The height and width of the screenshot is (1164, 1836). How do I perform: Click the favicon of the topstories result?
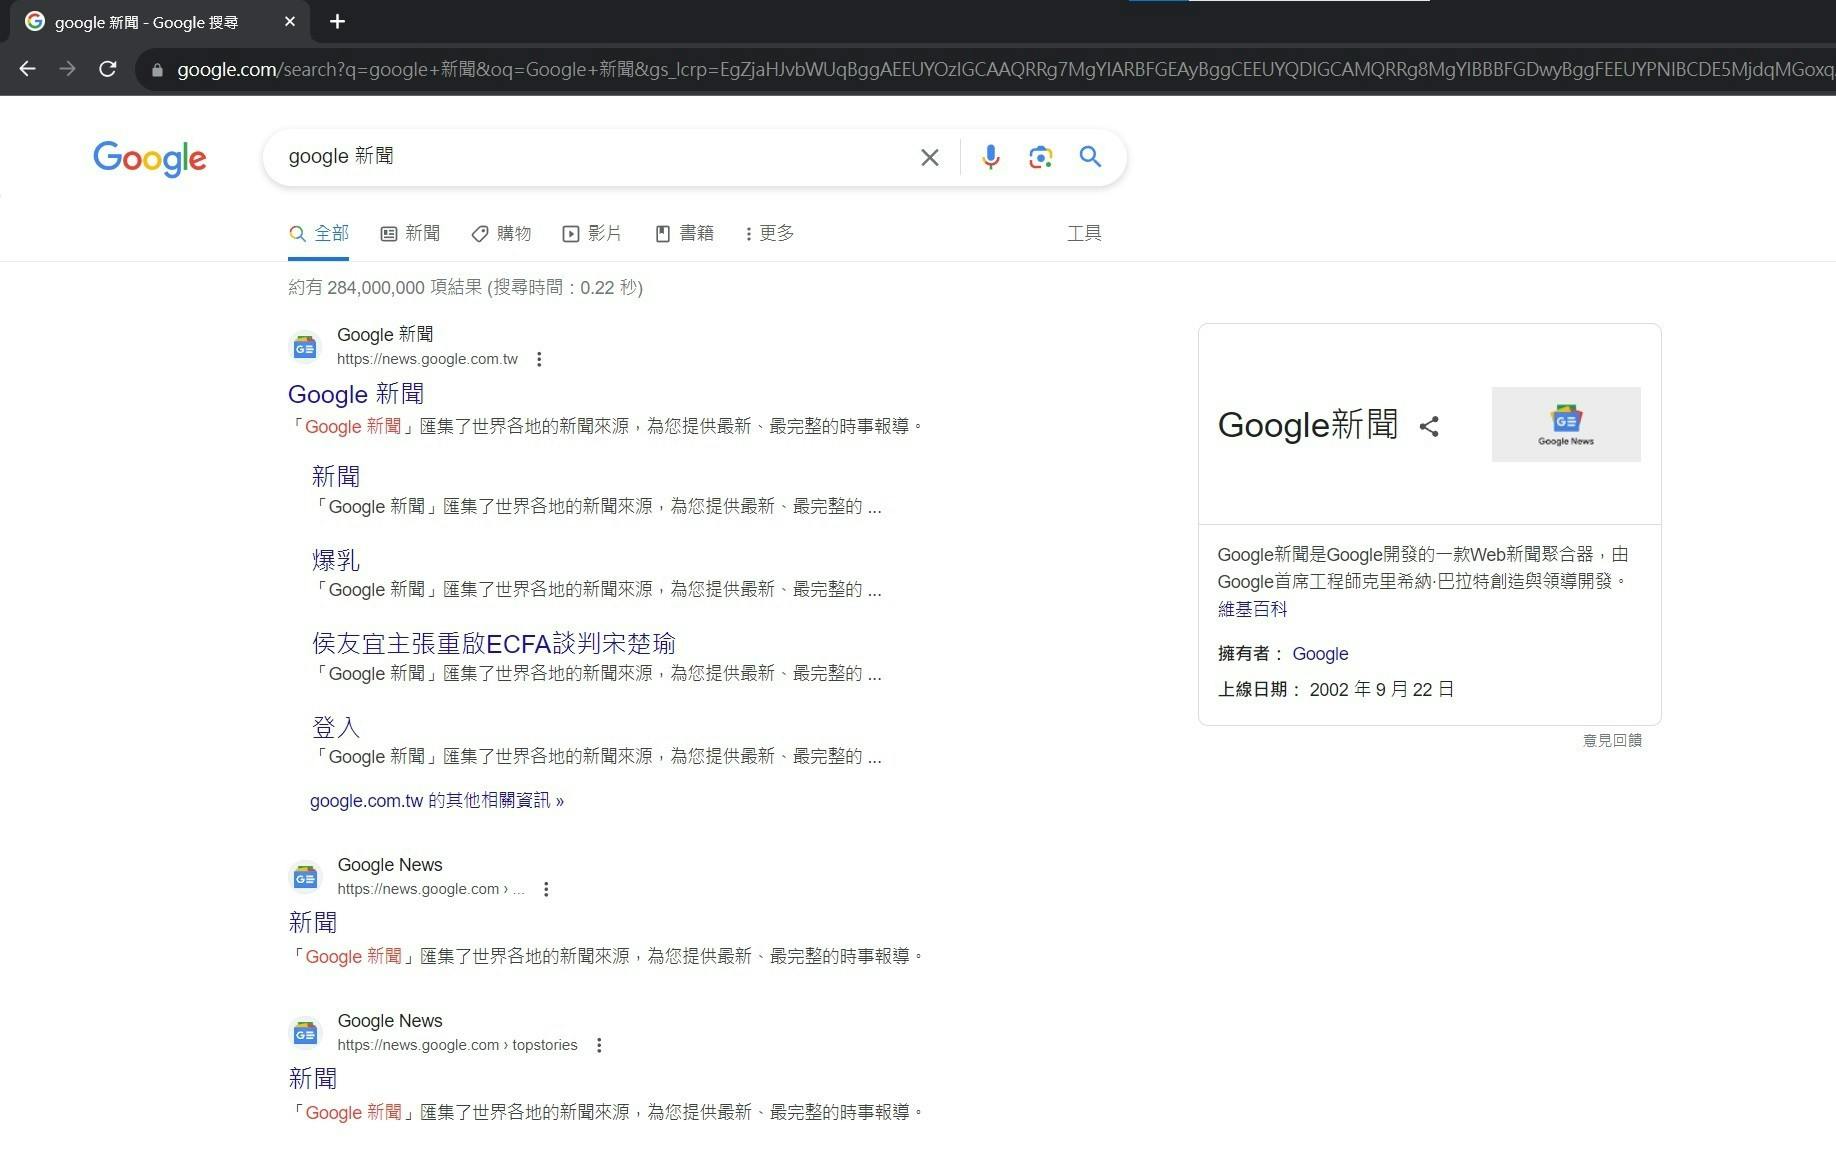305,1033
